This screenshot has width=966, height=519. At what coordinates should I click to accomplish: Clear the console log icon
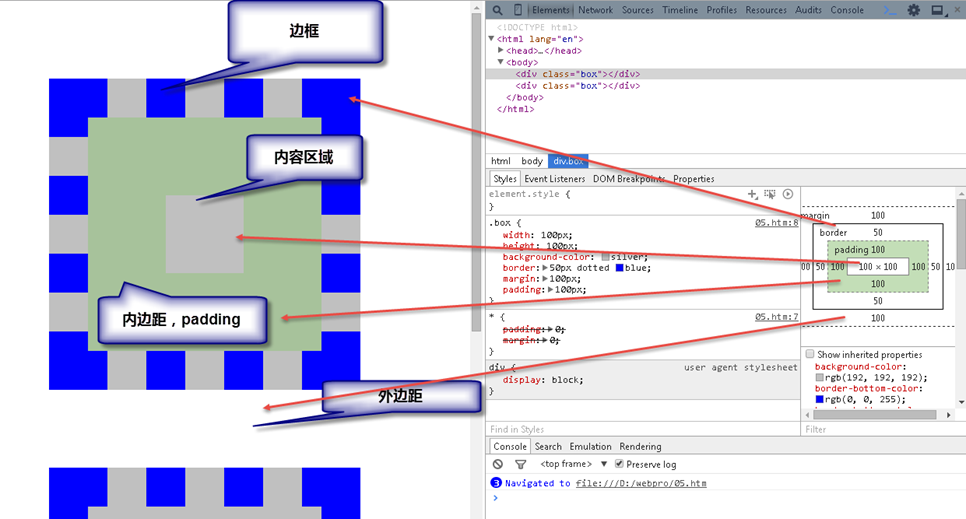(x=498, y=464)
